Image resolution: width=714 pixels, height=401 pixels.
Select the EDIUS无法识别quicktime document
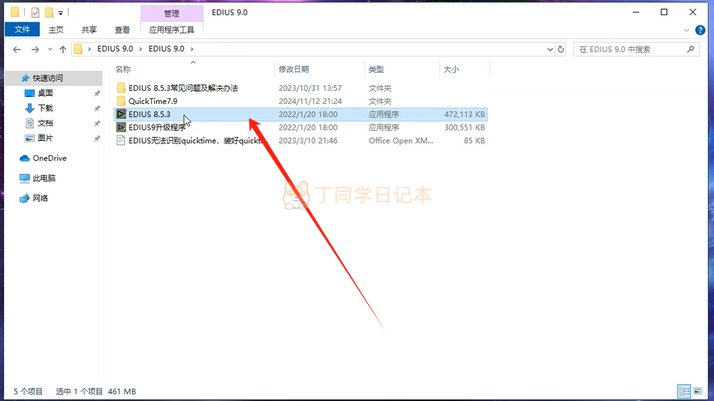pos(196,141)
